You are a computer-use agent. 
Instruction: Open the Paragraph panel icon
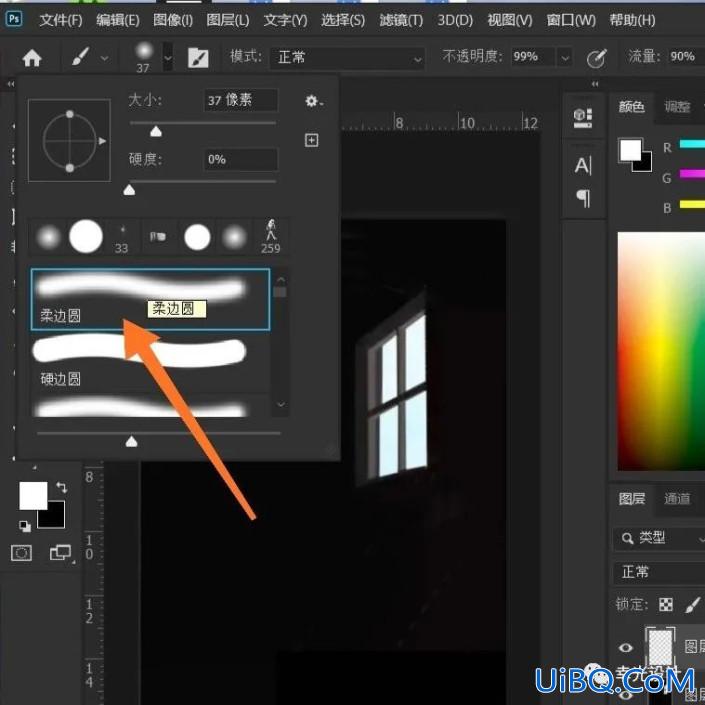click(x=584, y=198)
